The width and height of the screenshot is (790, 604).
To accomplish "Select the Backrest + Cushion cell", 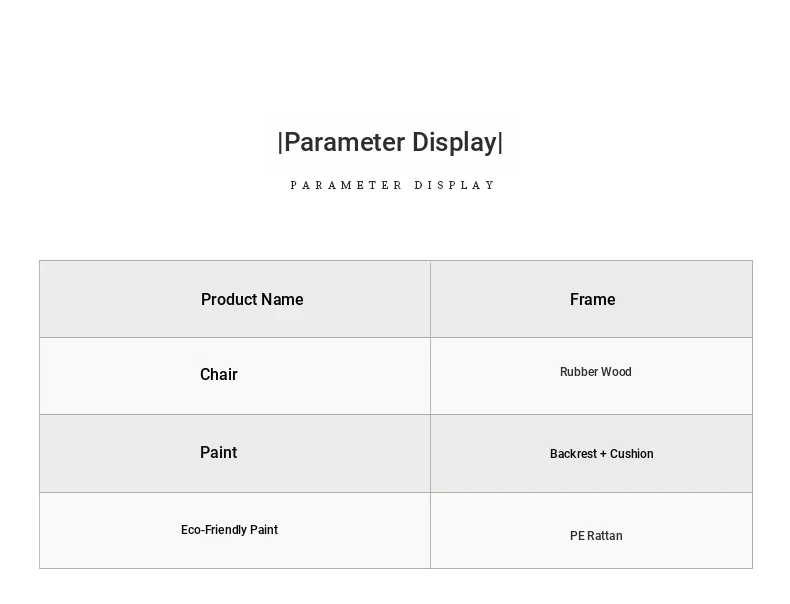I will tap(591, 453).
